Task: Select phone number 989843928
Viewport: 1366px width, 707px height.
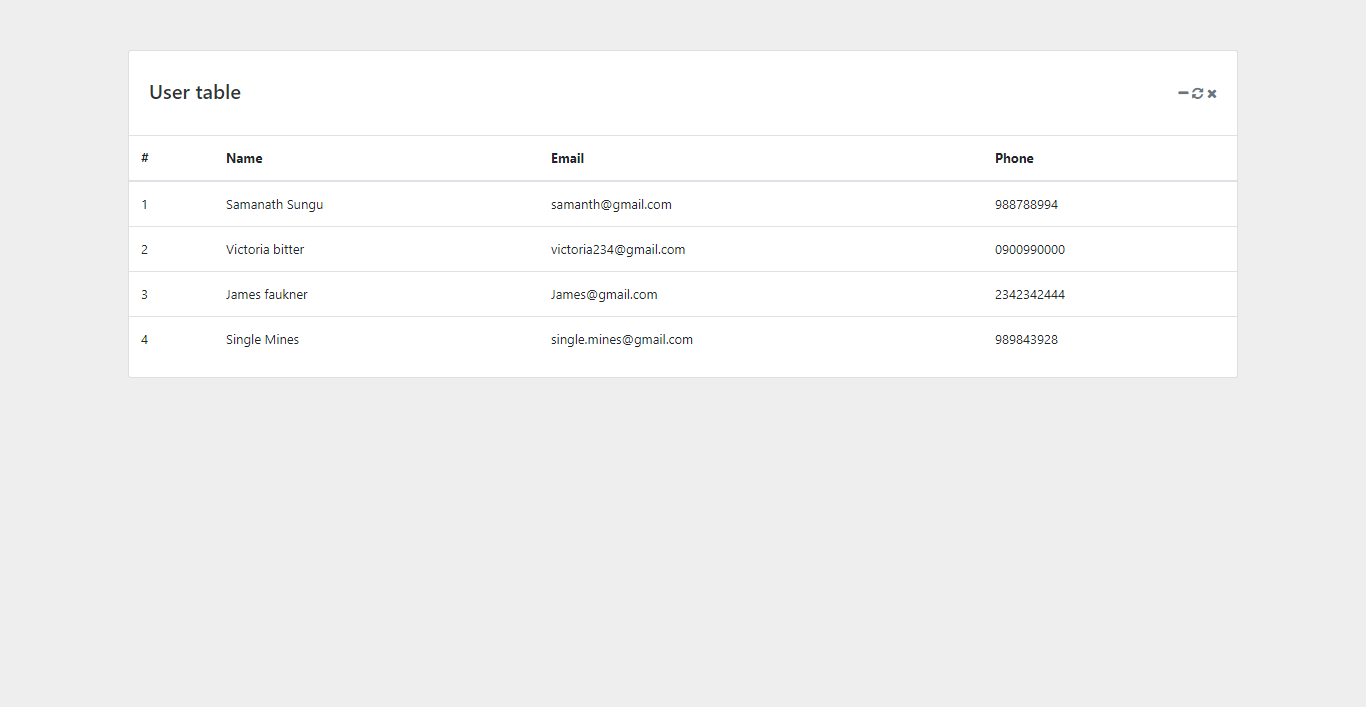Action: [1026, 339]
